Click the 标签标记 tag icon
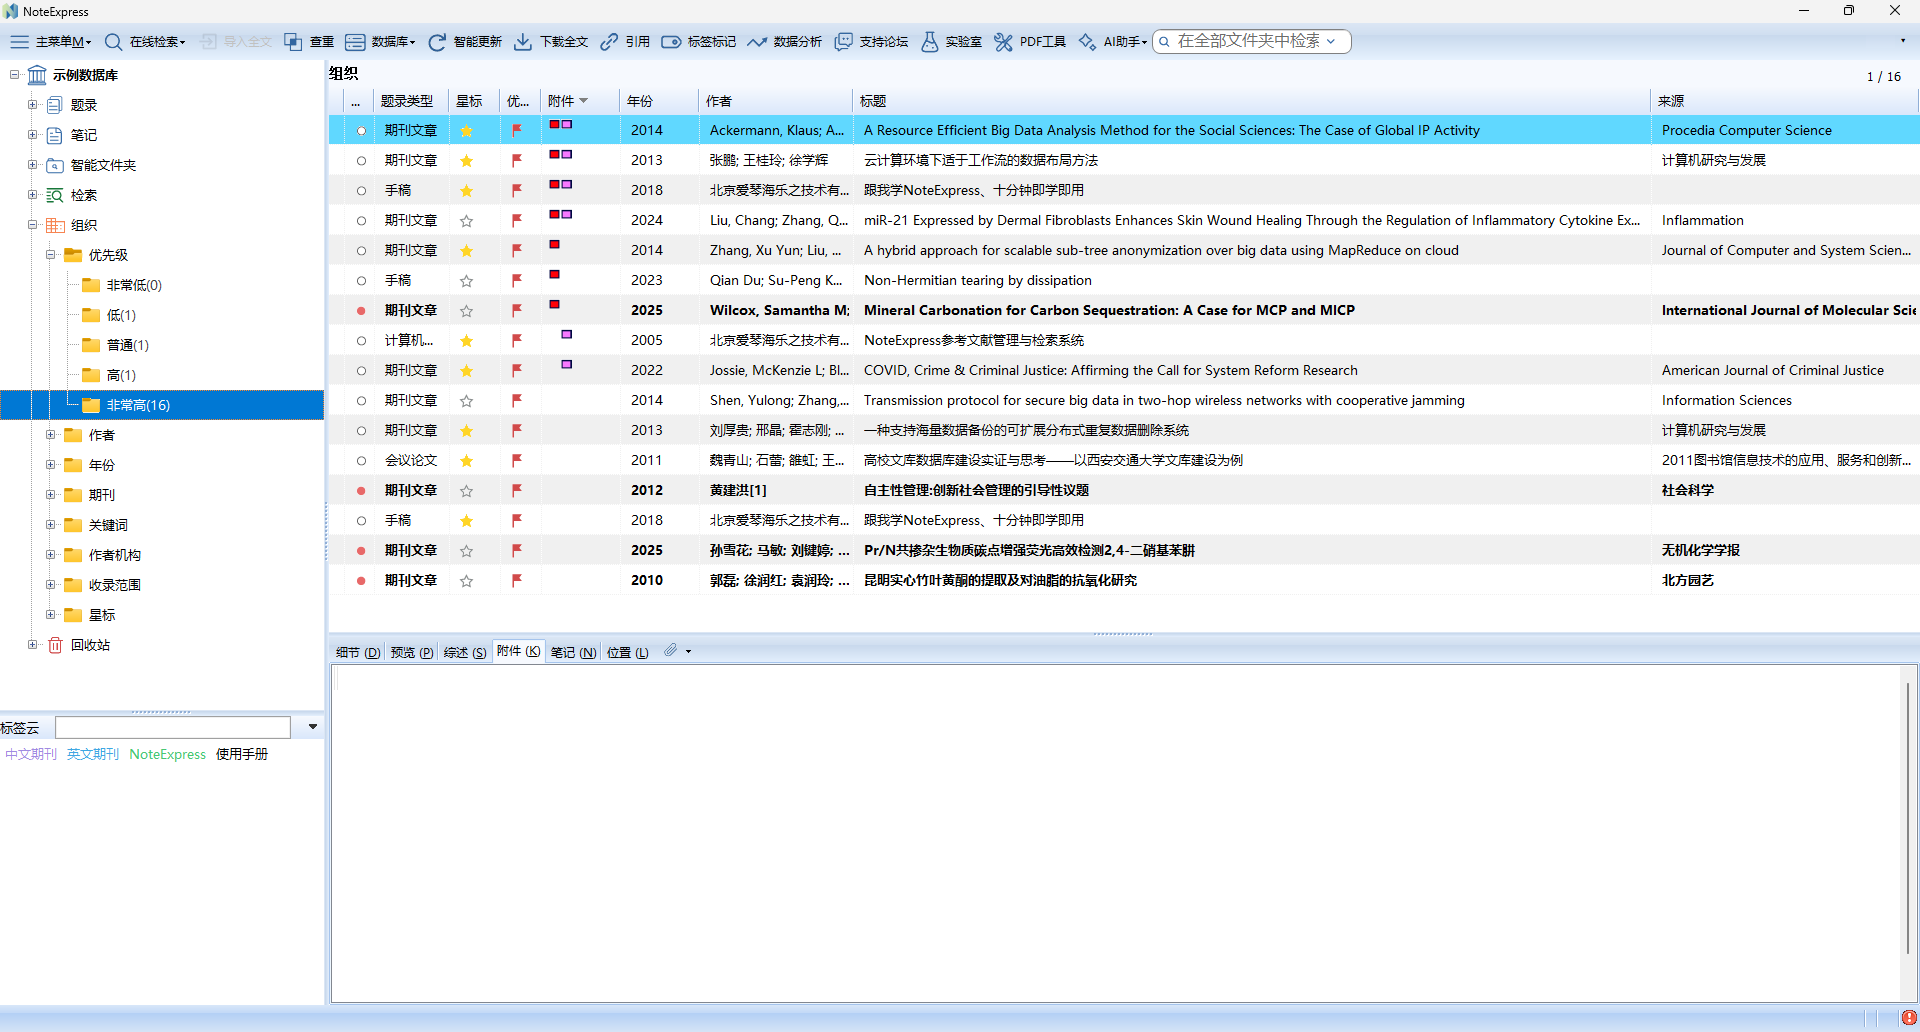 (671, 42)
